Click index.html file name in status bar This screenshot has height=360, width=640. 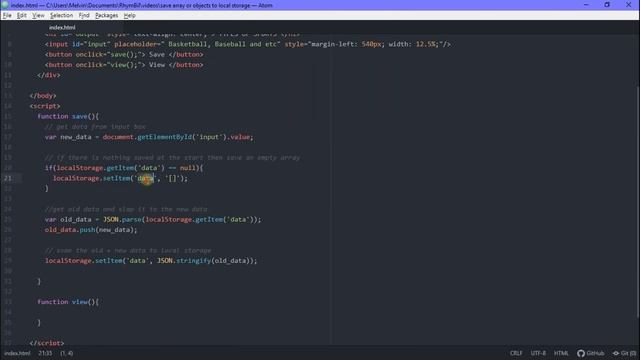click(17, 353)
